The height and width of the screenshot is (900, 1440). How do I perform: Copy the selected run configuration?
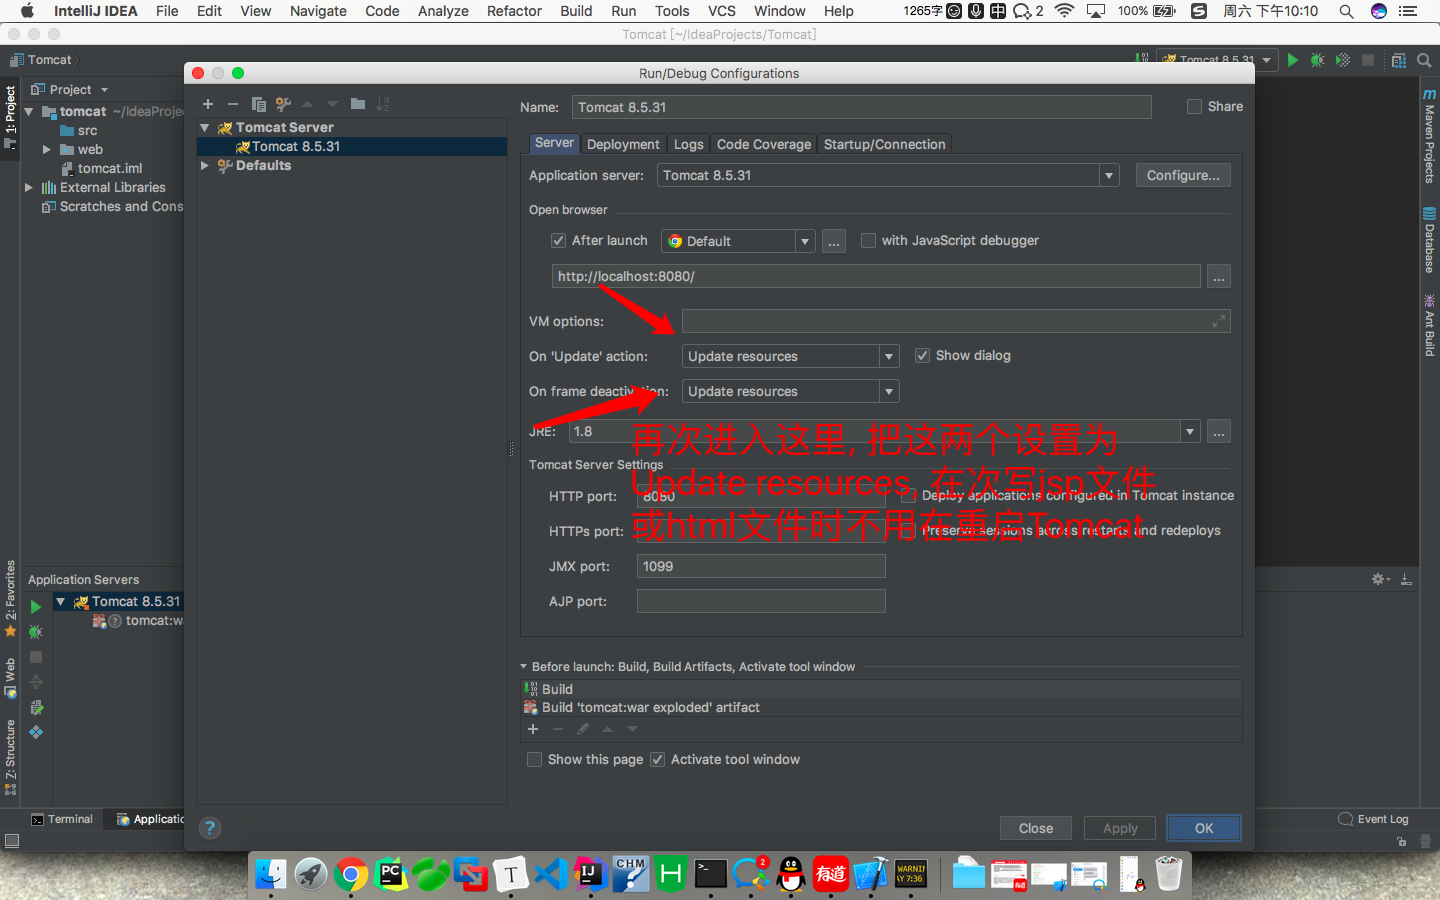[258, 104]
